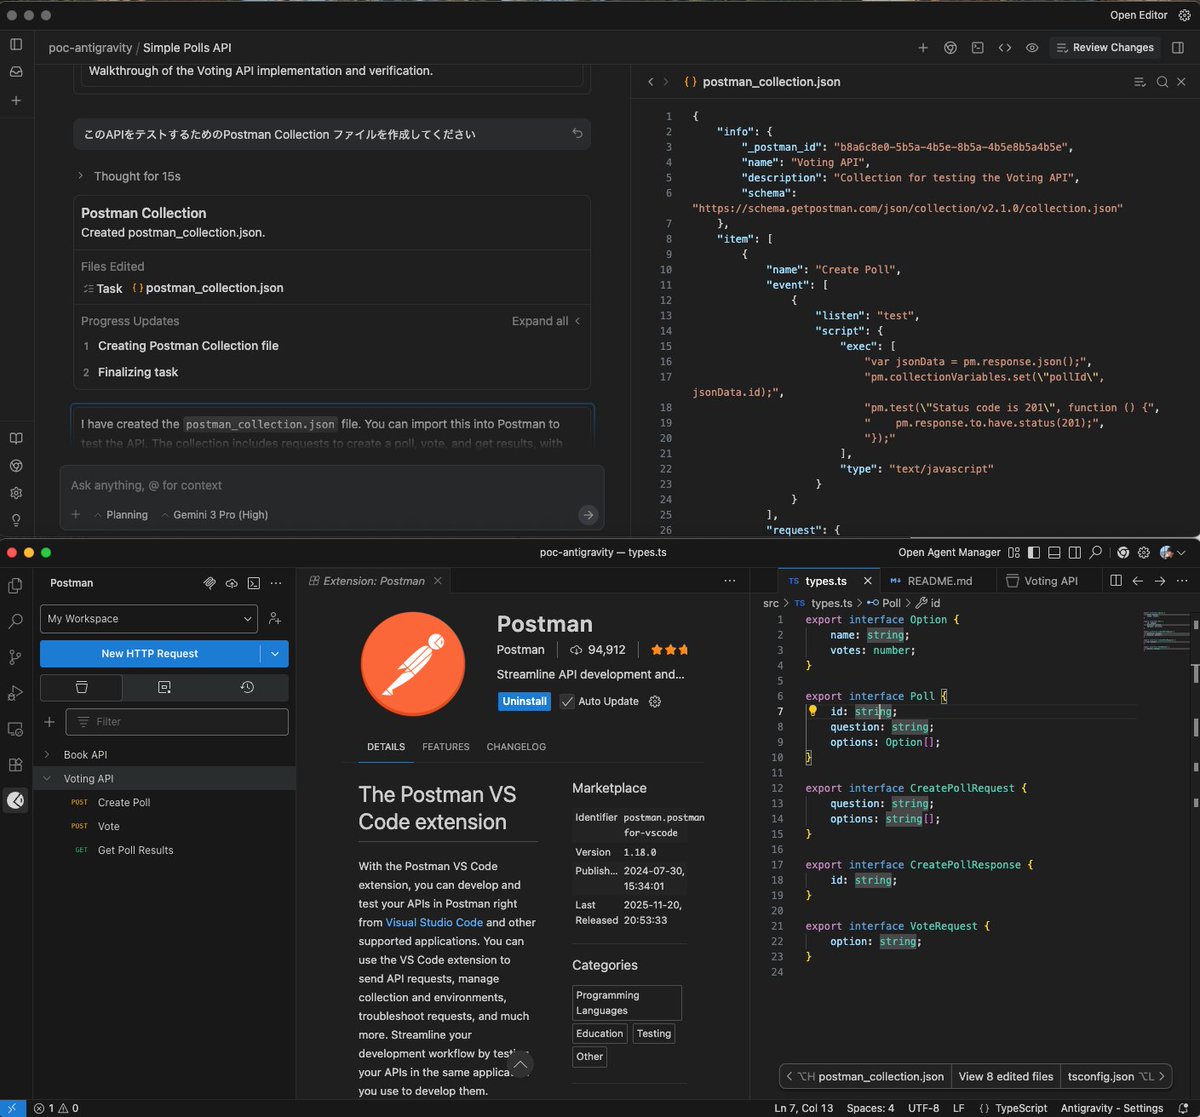The width and height of the screenshot is (1200, 1117).
Task: Open the FEATURES tab of the extension
Action: pos(446,747)
